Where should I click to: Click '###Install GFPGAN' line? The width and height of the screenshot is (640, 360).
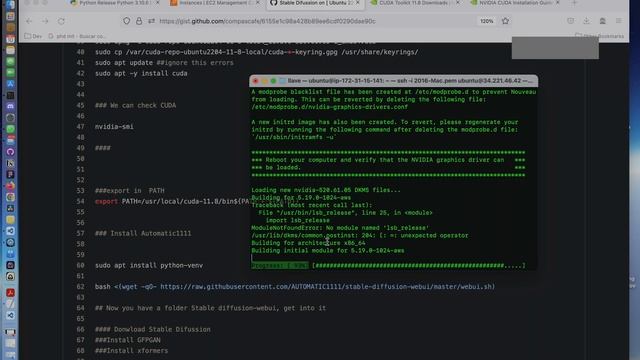pos(127,340)
